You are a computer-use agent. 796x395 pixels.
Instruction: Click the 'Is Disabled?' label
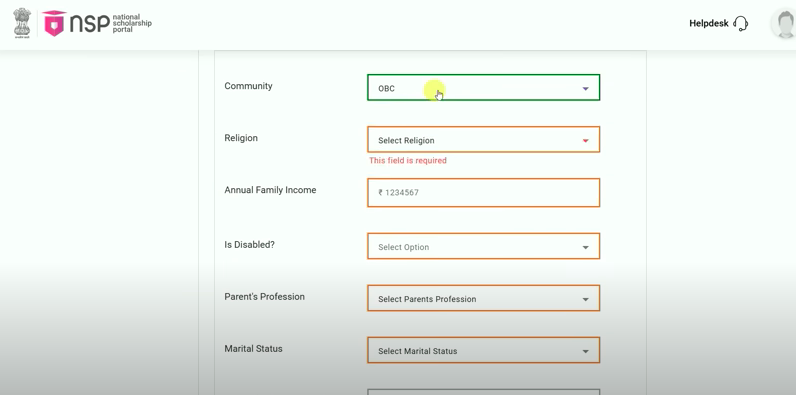pos(249,245)
